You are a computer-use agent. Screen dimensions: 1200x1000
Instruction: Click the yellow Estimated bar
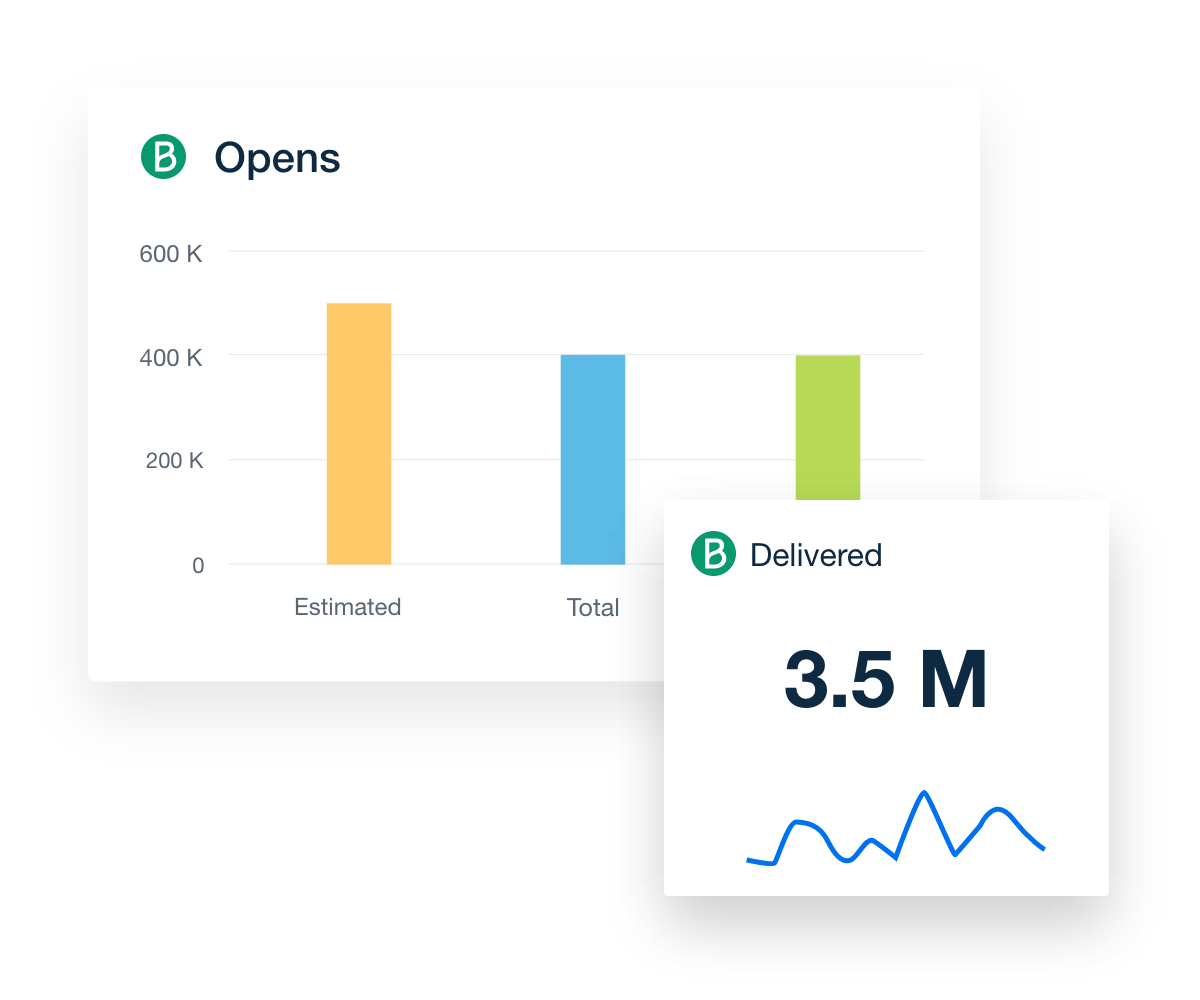[x=359, y=433]
